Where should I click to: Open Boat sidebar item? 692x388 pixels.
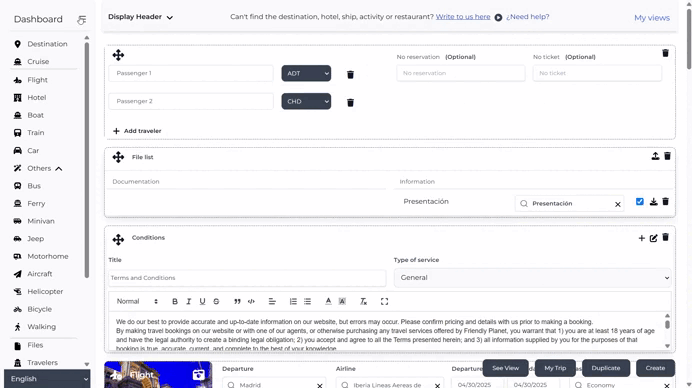(x=35, y=115)
